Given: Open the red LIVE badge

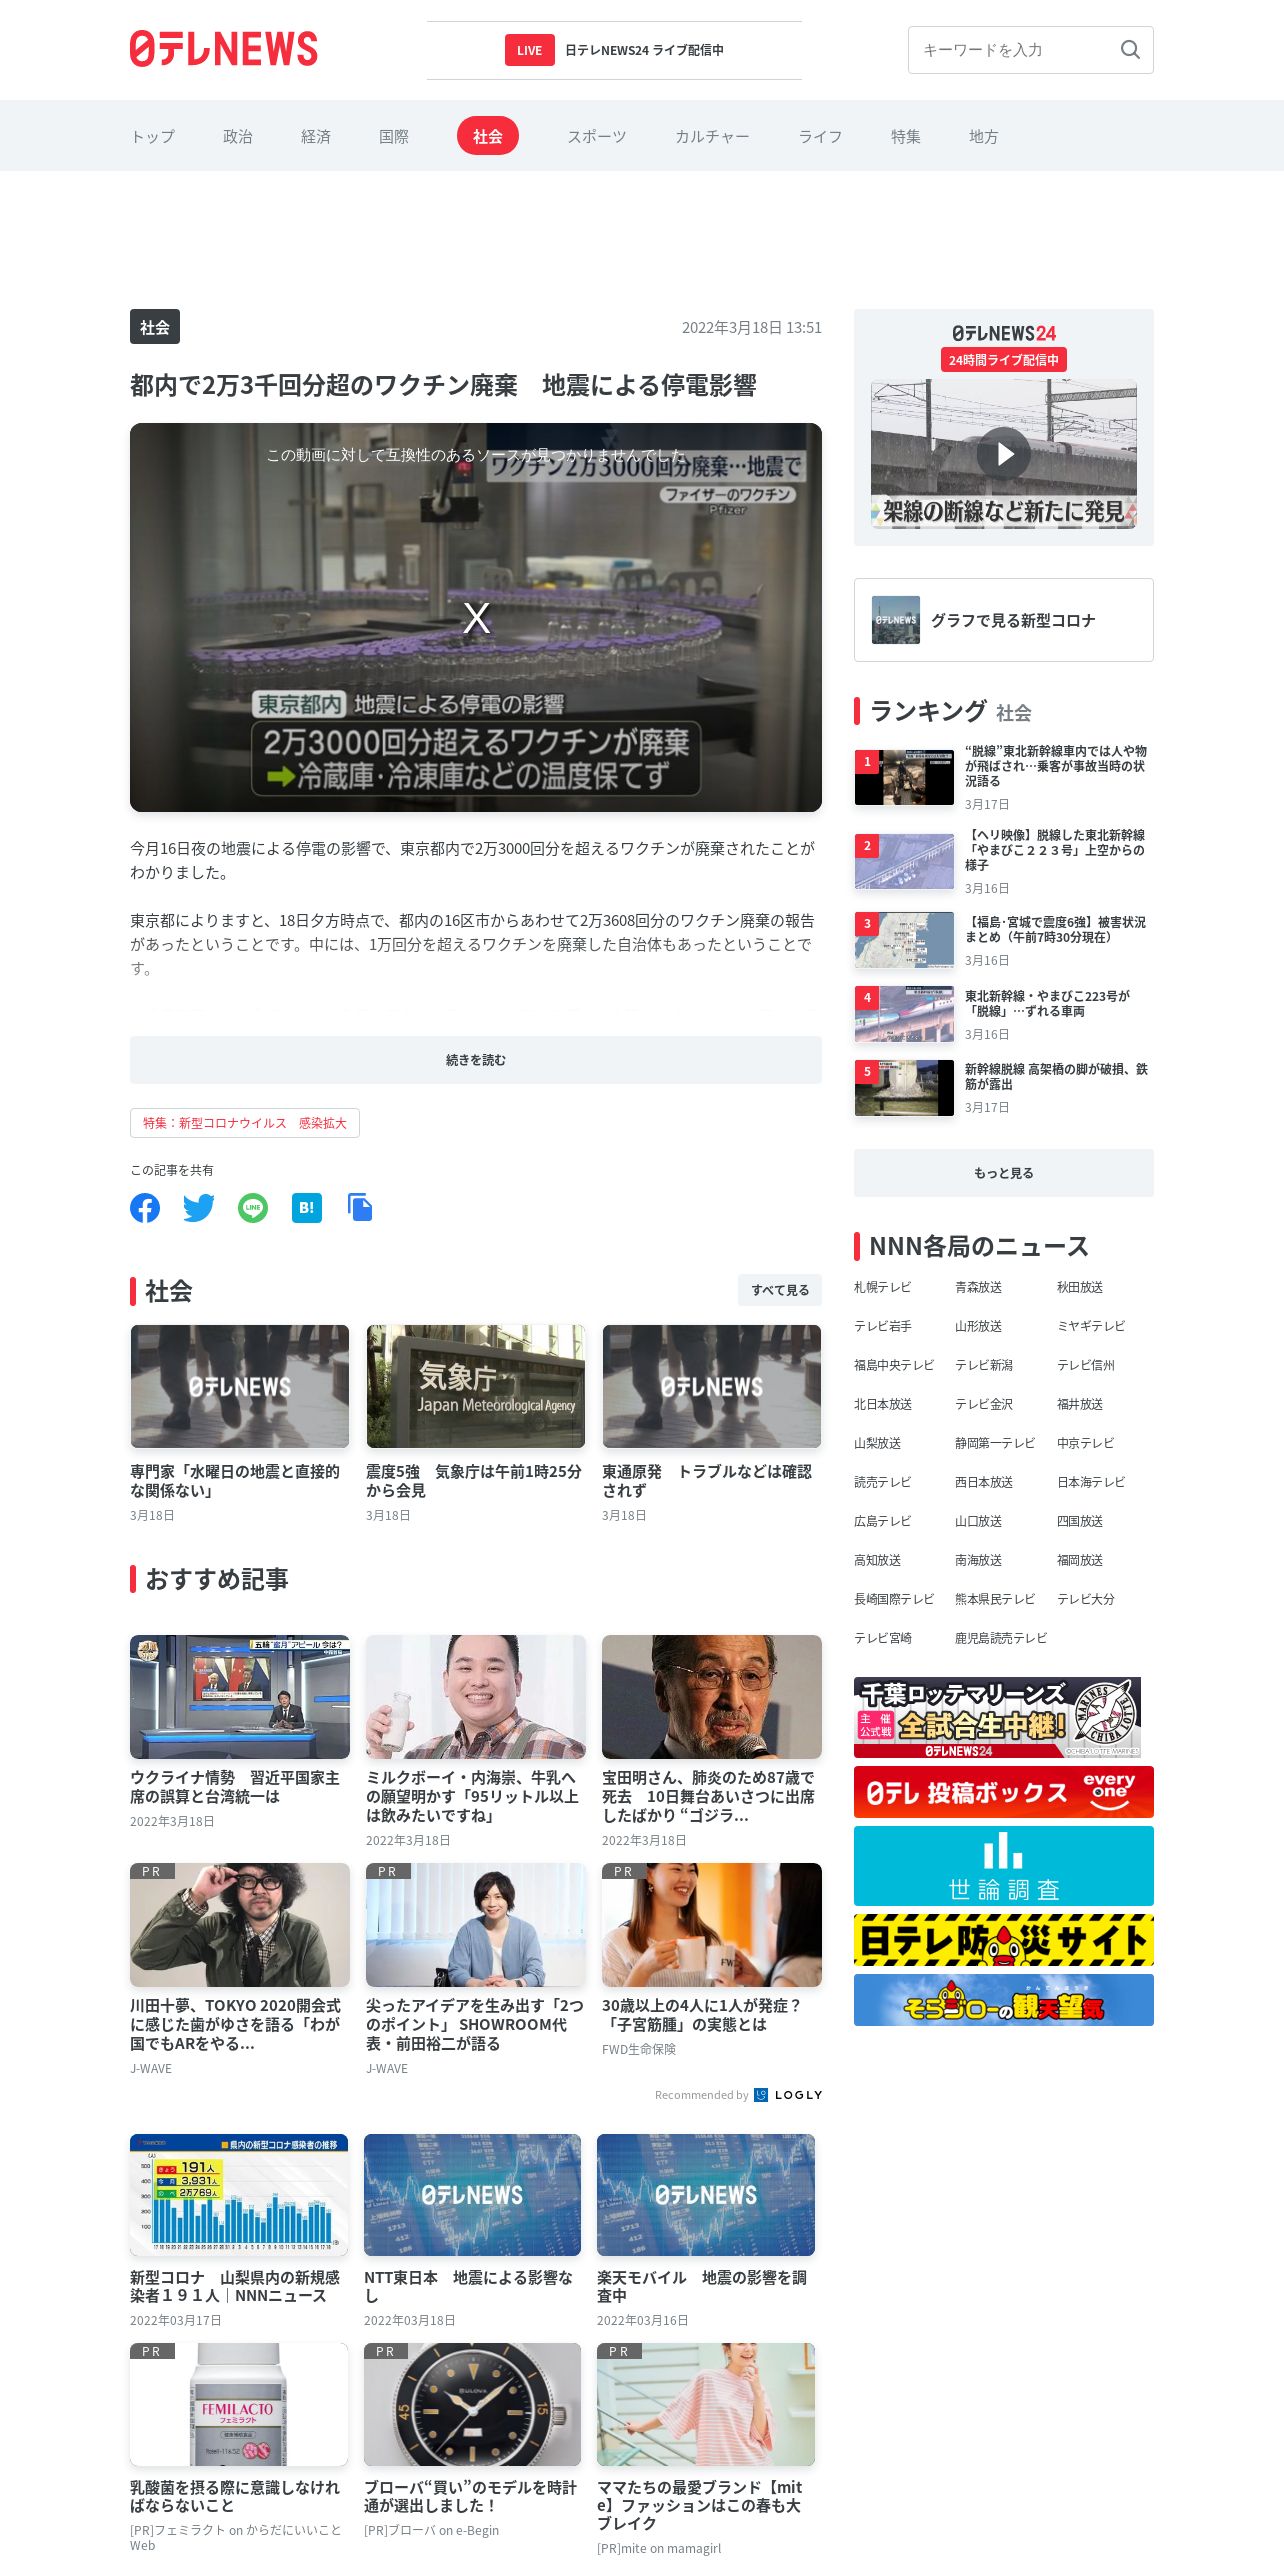Looking at the screenshot, I should (529, 50).
